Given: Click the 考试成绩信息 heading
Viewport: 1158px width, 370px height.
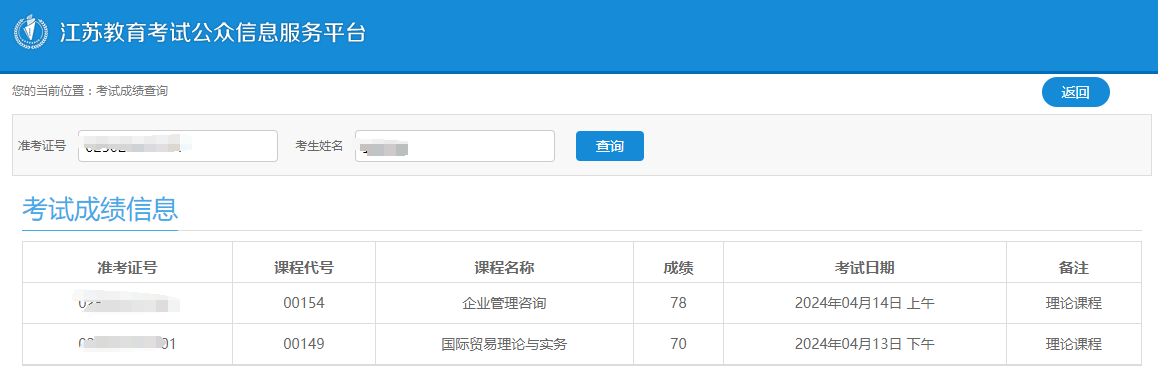Looking at the screenshot, I should pos(100,209).
